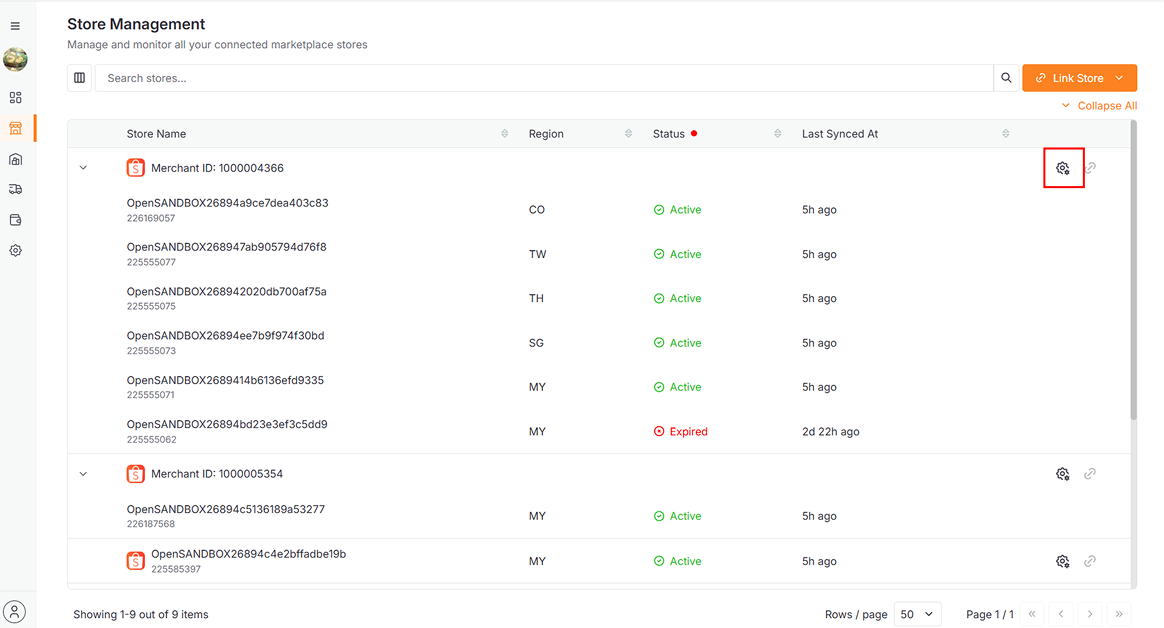
Task: Collapse the Merchant ID 1000005354 group
Action: click(x=83, y=473)
